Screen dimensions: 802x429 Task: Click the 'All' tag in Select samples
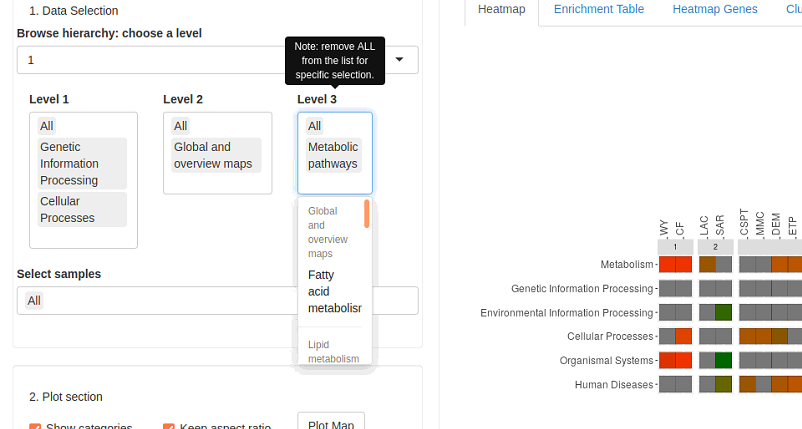click(34, 301)
